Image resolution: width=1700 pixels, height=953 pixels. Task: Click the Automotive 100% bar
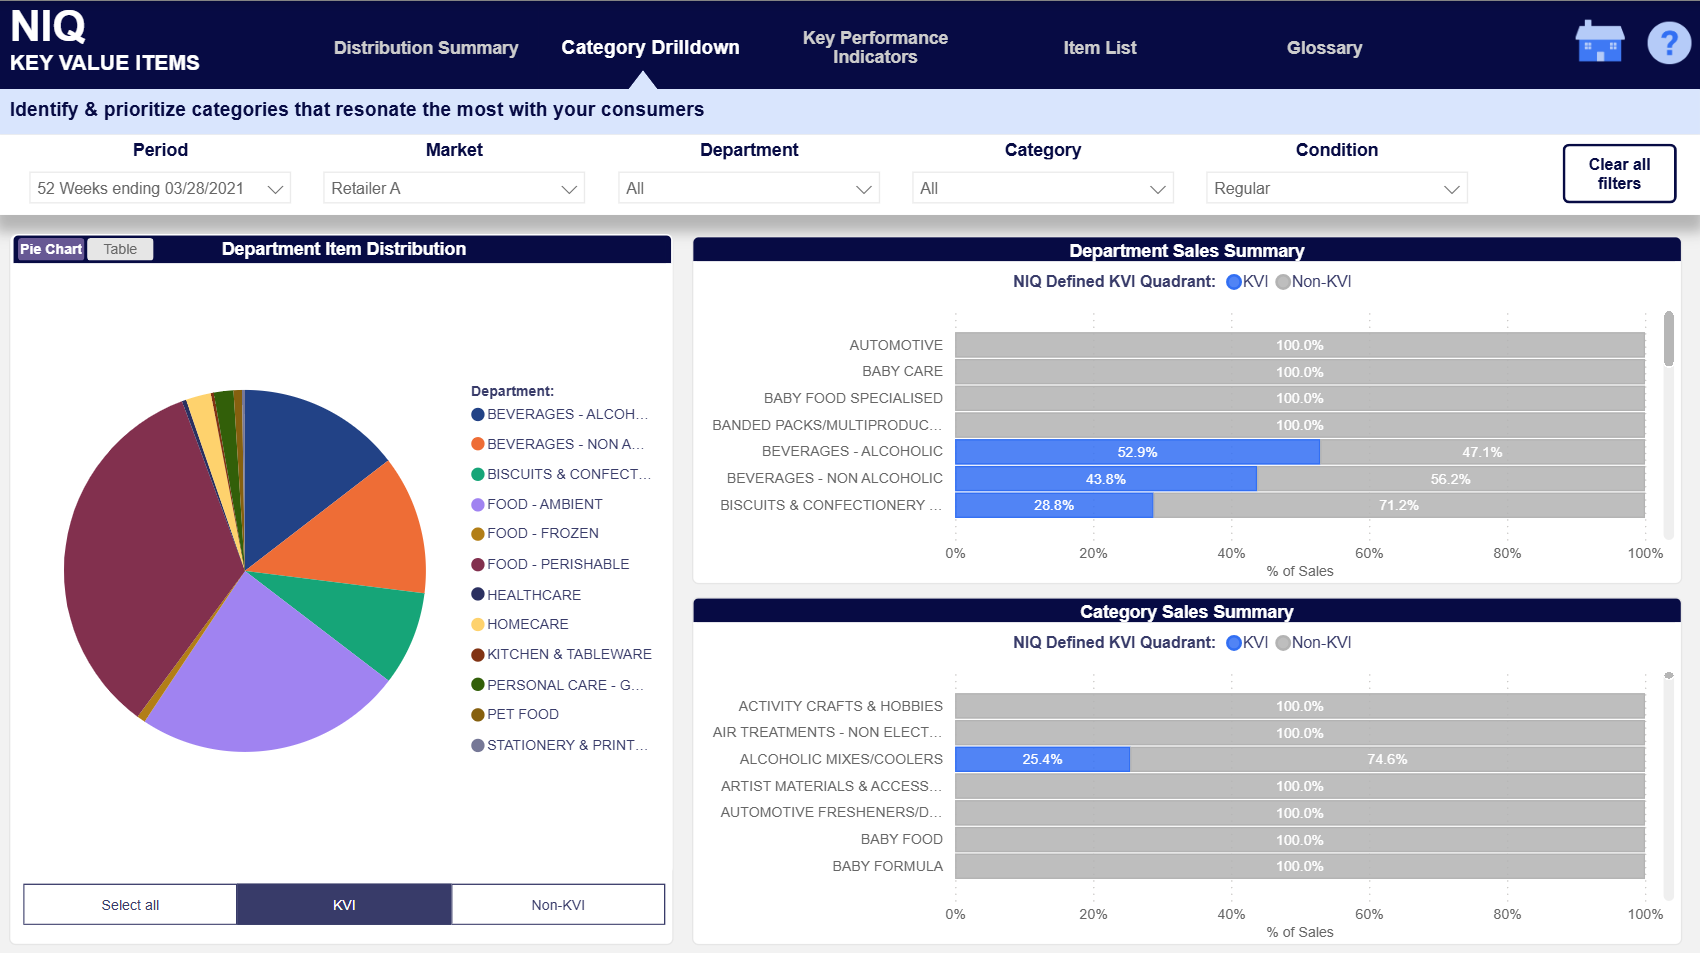(1300, 345)
